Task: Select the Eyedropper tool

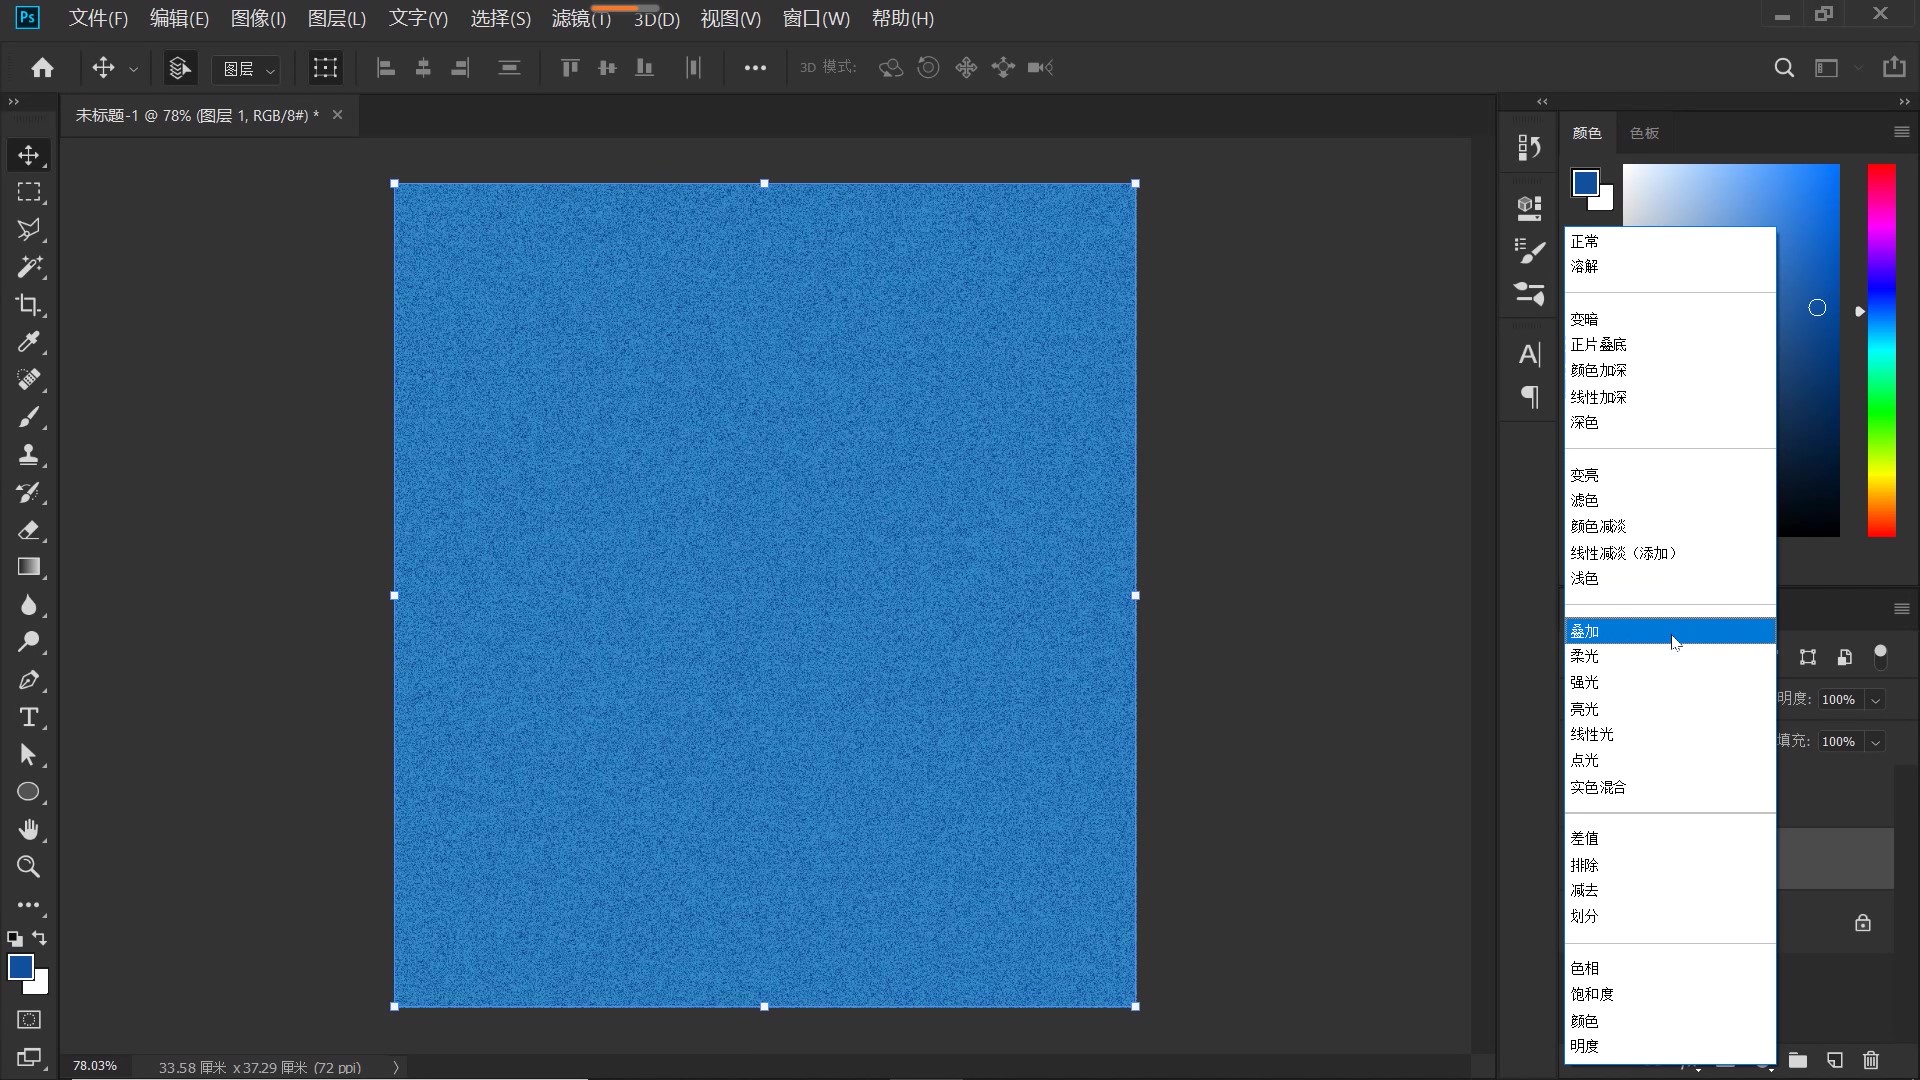Action: 29,342
